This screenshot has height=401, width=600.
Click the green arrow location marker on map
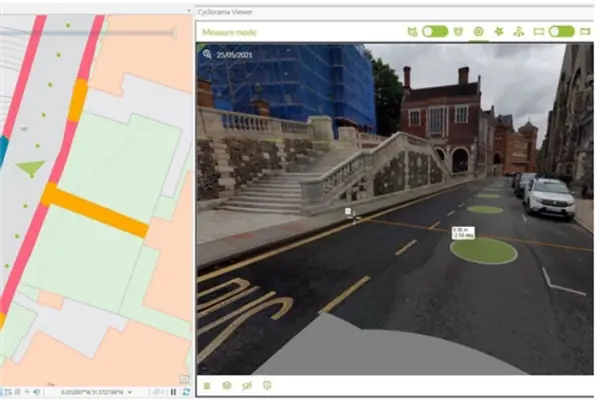click(x=32, y=168)
